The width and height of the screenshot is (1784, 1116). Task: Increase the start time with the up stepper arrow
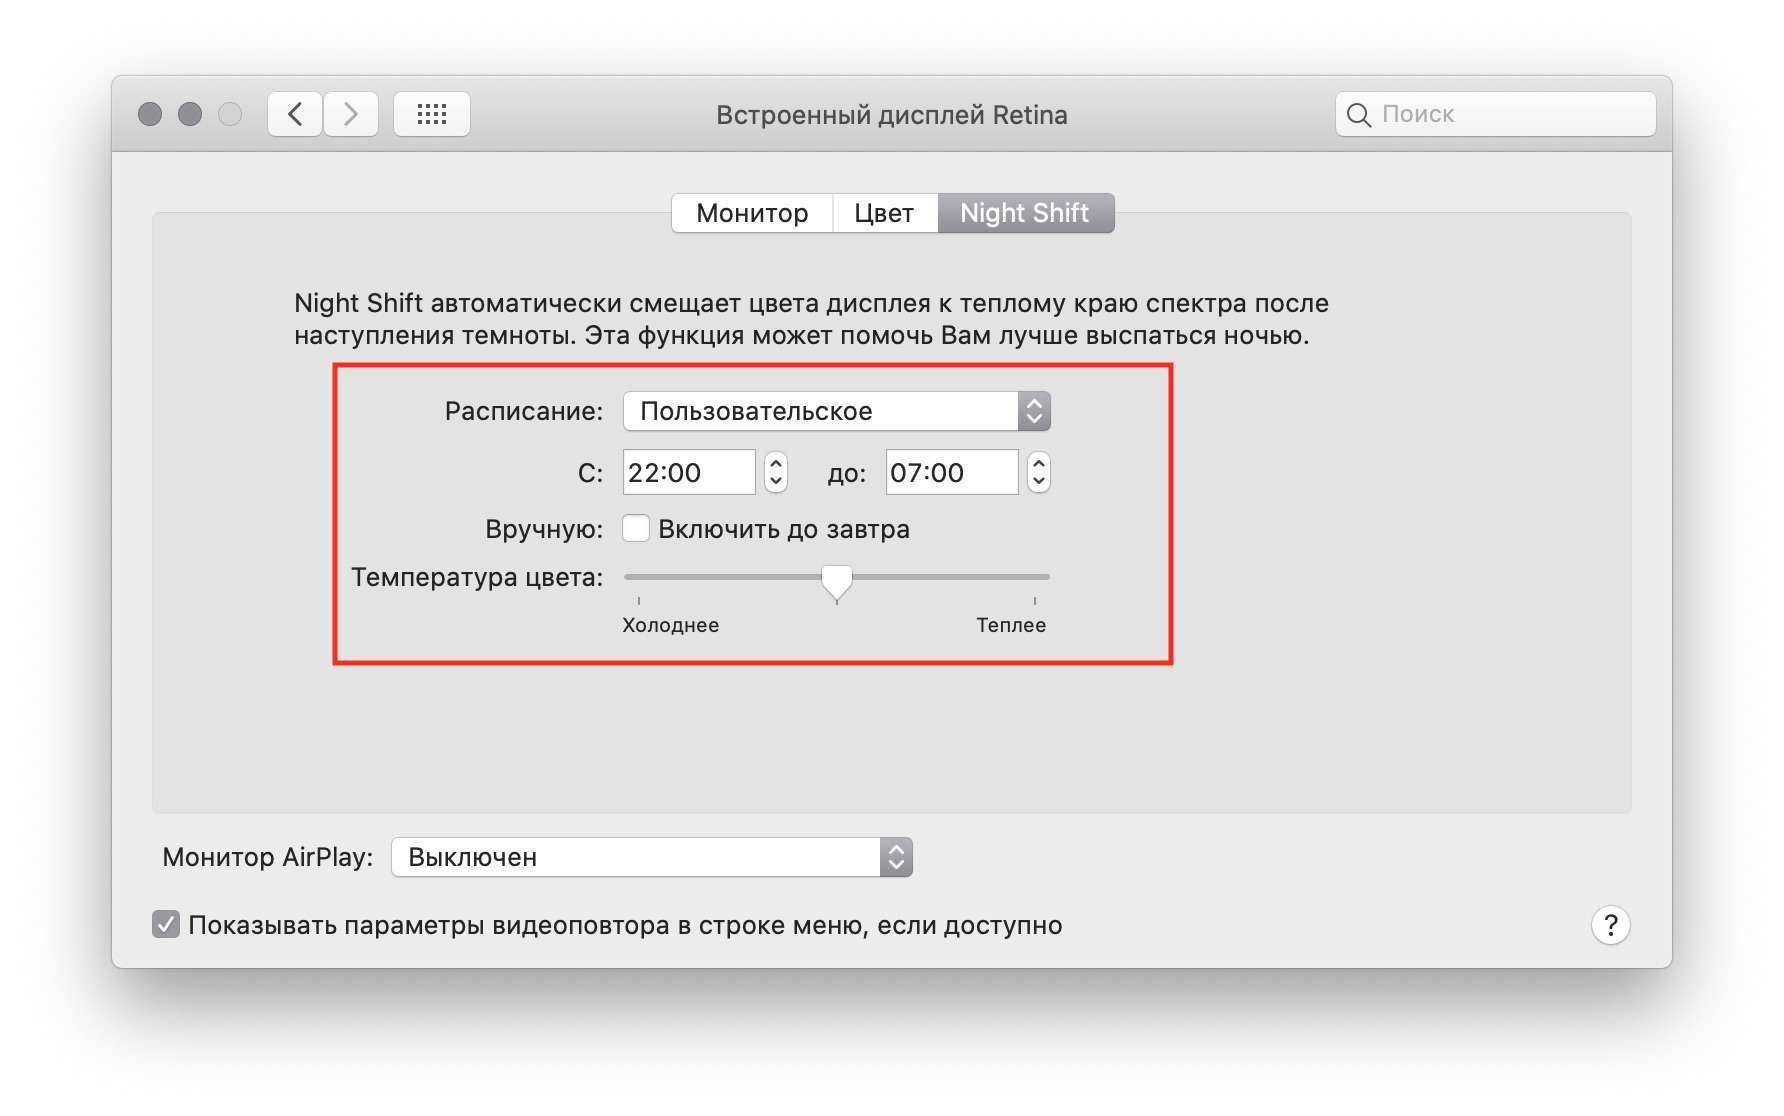coord(776,463)
